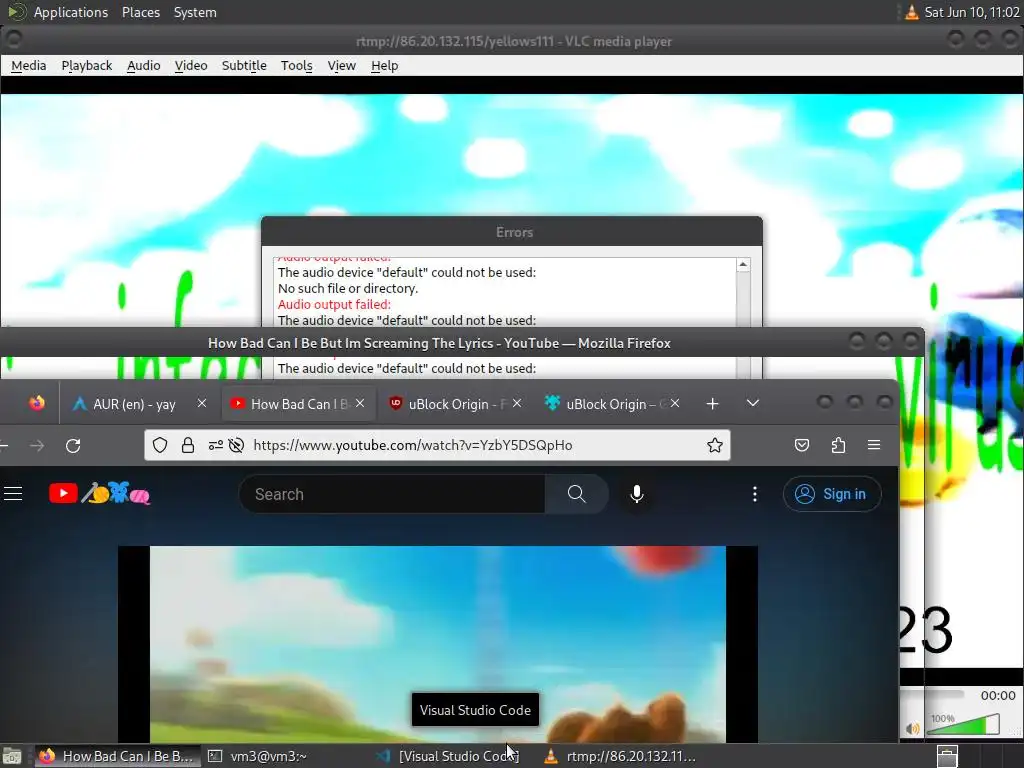Open the VLC View menu
1024x768 pixels.
pos(342,65)
